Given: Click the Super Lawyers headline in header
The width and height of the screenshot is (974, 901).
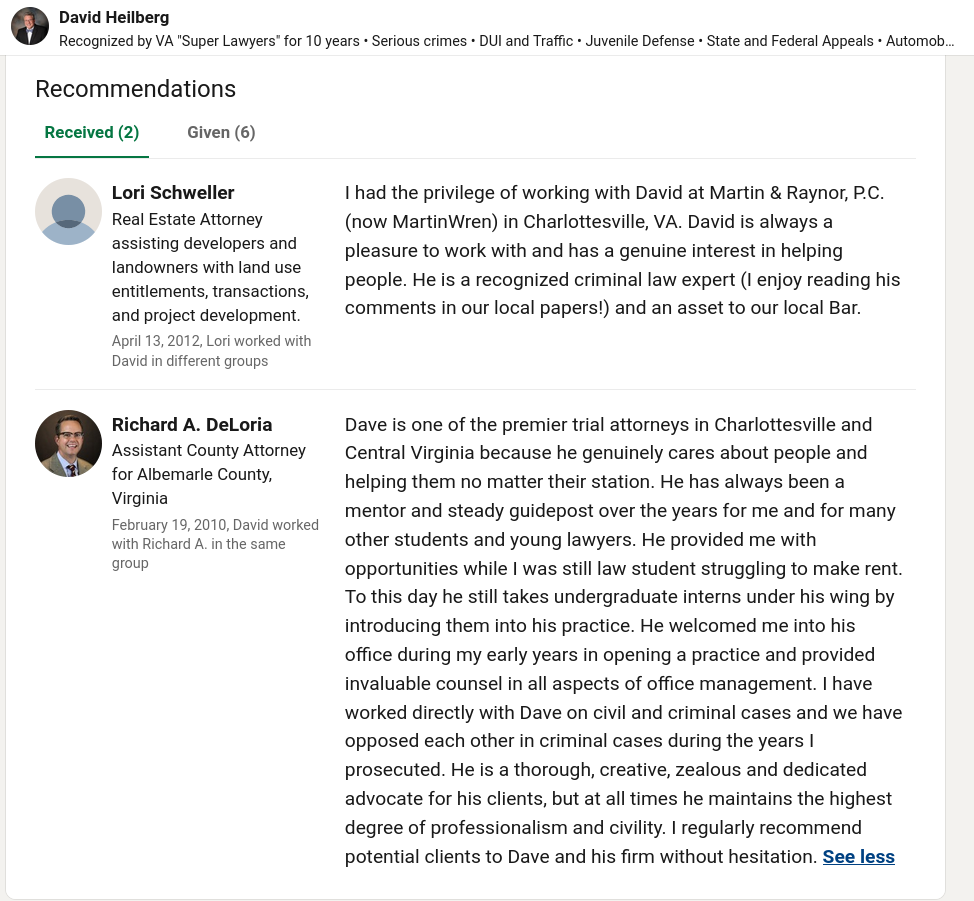Looking at the screenshot, I should (x=506, y=41).
